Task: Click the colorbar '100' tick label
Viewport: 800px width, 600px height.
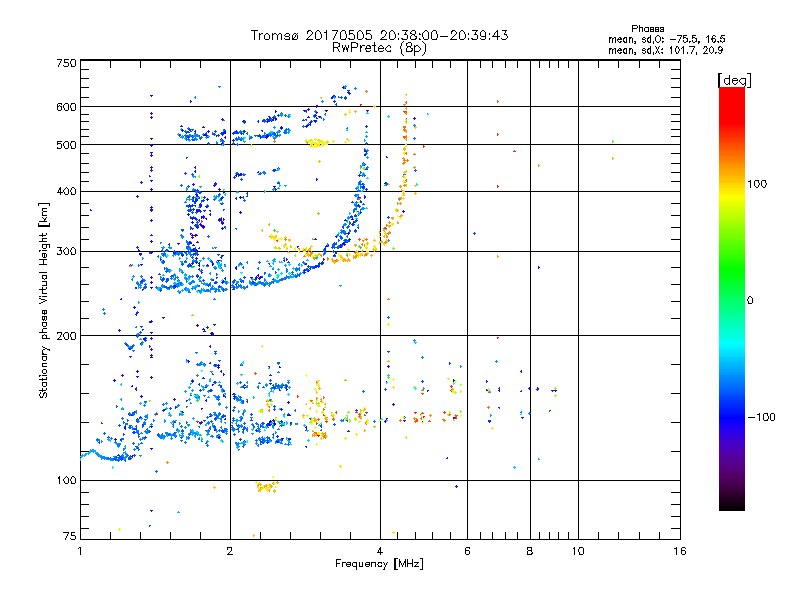Action: [x=757, y=184]
